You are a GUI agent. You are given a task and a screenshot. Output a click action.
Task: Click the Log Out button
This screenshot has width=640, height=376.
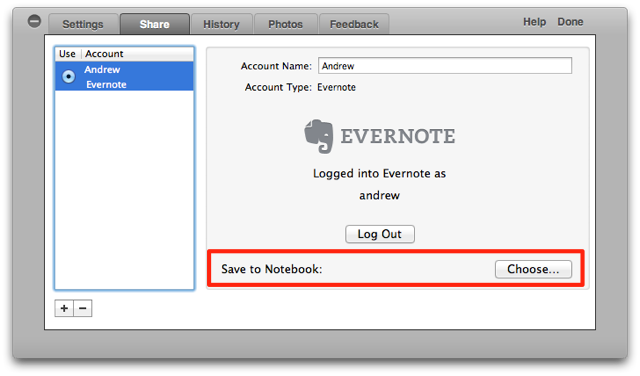380,234
